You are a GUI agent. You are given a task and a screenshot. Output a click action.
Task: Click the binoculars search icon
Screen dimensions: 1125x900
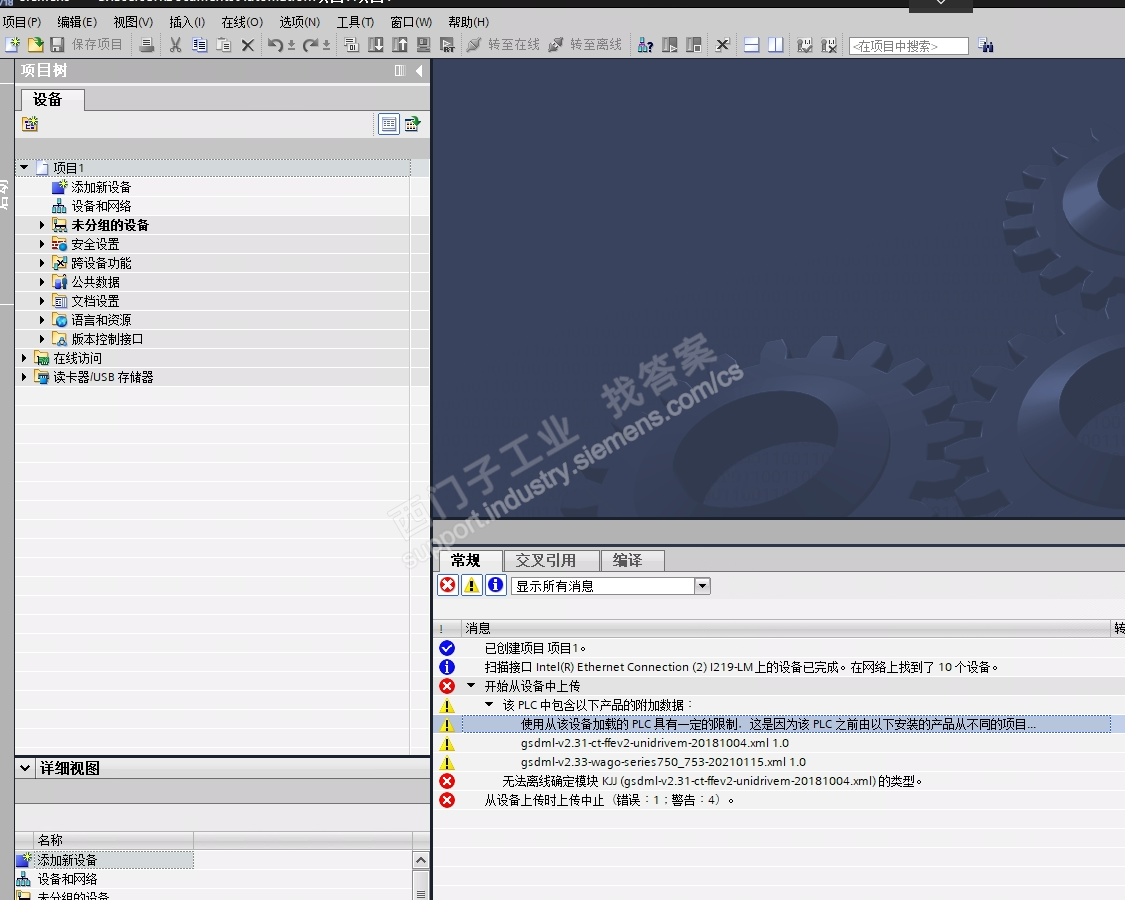coord(986,45)
